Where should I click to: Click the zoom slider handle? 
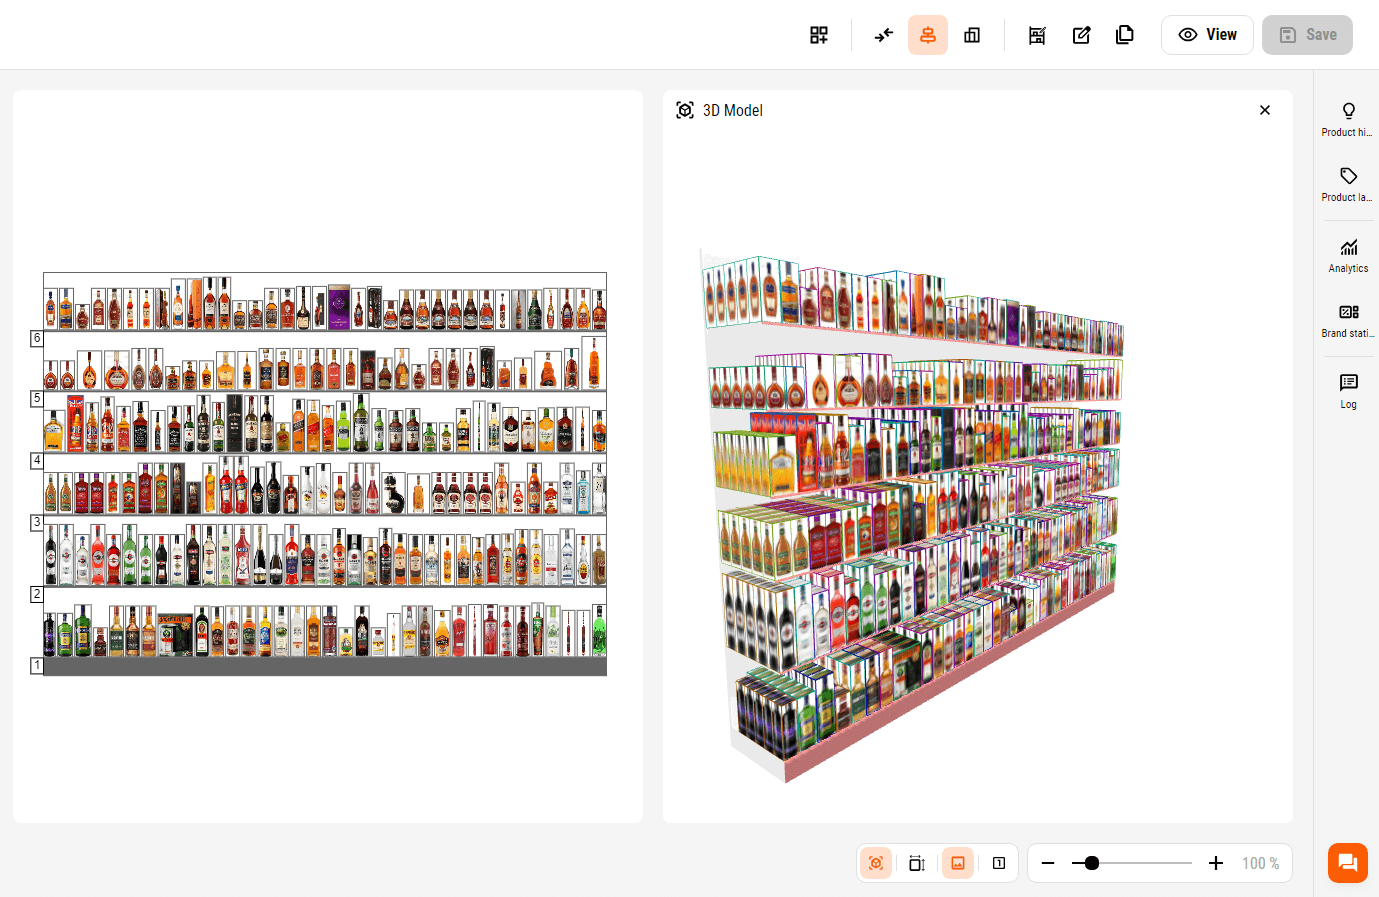click(1092, 863)
